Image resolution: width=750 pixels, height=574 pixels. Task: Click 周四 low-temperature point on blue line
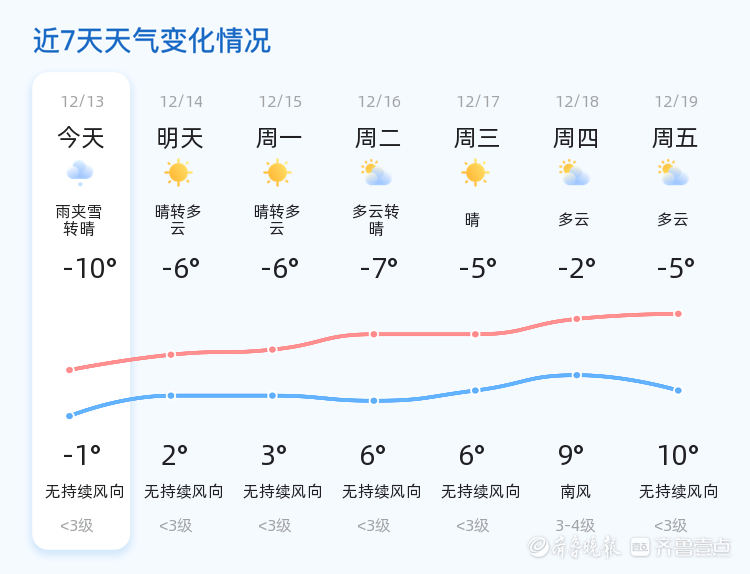tap(576, 375)
